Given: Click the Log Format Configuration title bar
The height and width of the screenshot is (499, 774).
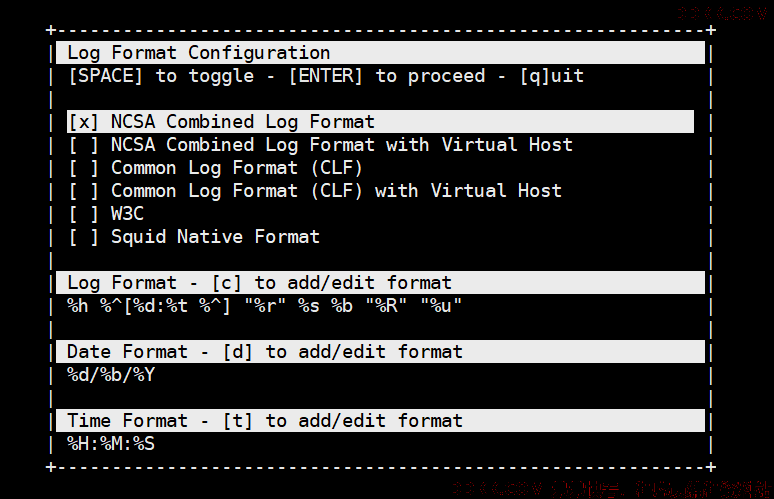Looking at the screenshot, I should [380, 53].
